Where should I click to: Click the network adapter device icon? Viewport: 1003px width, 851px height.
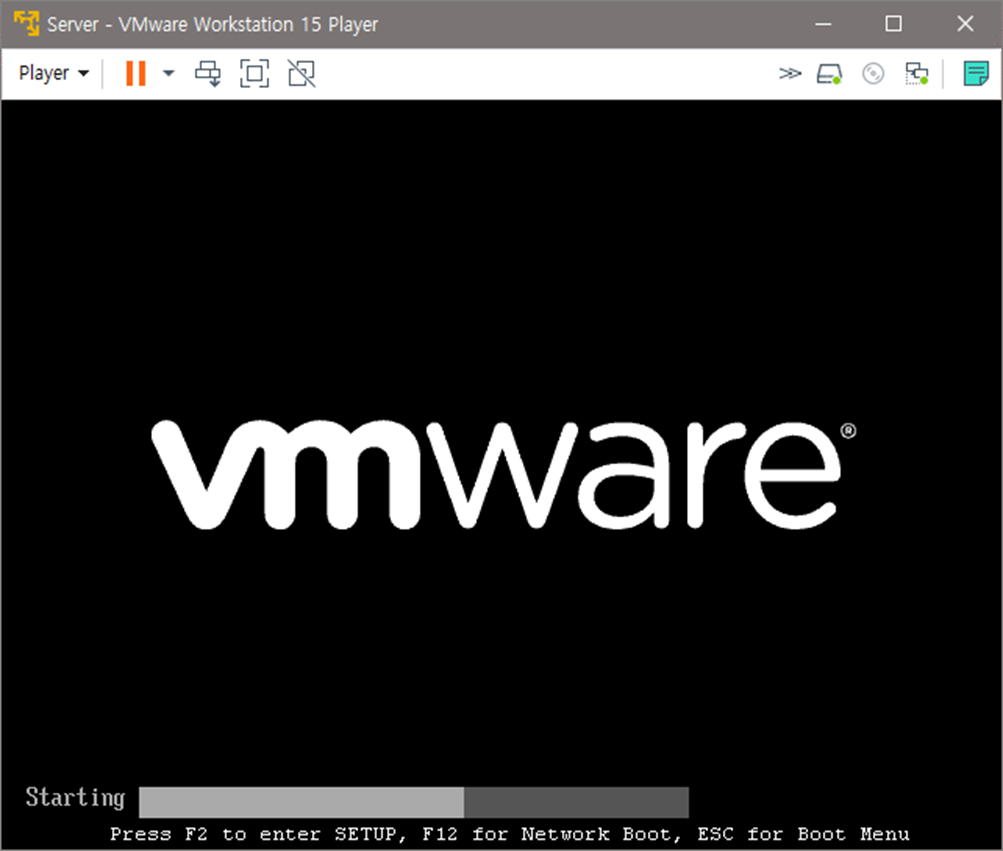click(916, 73)
